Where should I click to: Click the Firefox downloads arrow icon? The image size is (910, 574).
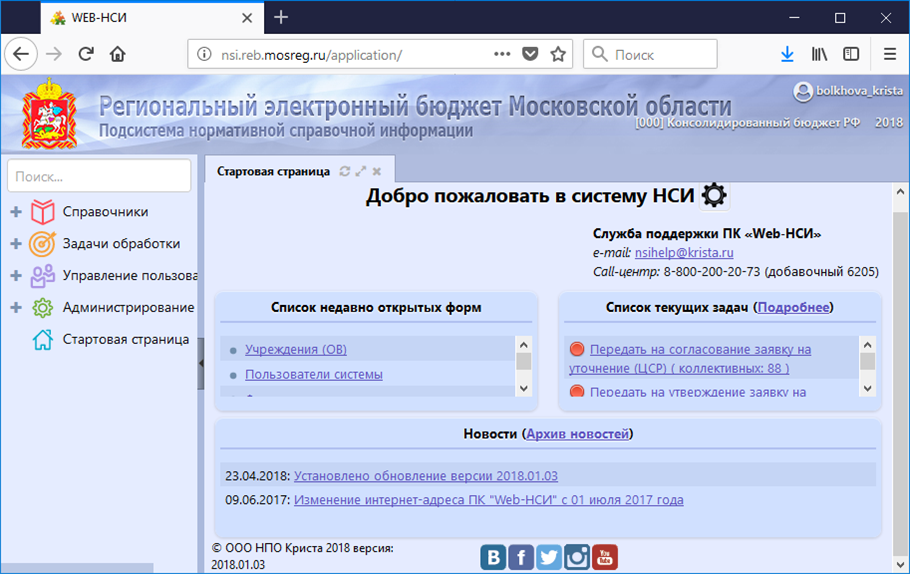(x=787, y=54)
